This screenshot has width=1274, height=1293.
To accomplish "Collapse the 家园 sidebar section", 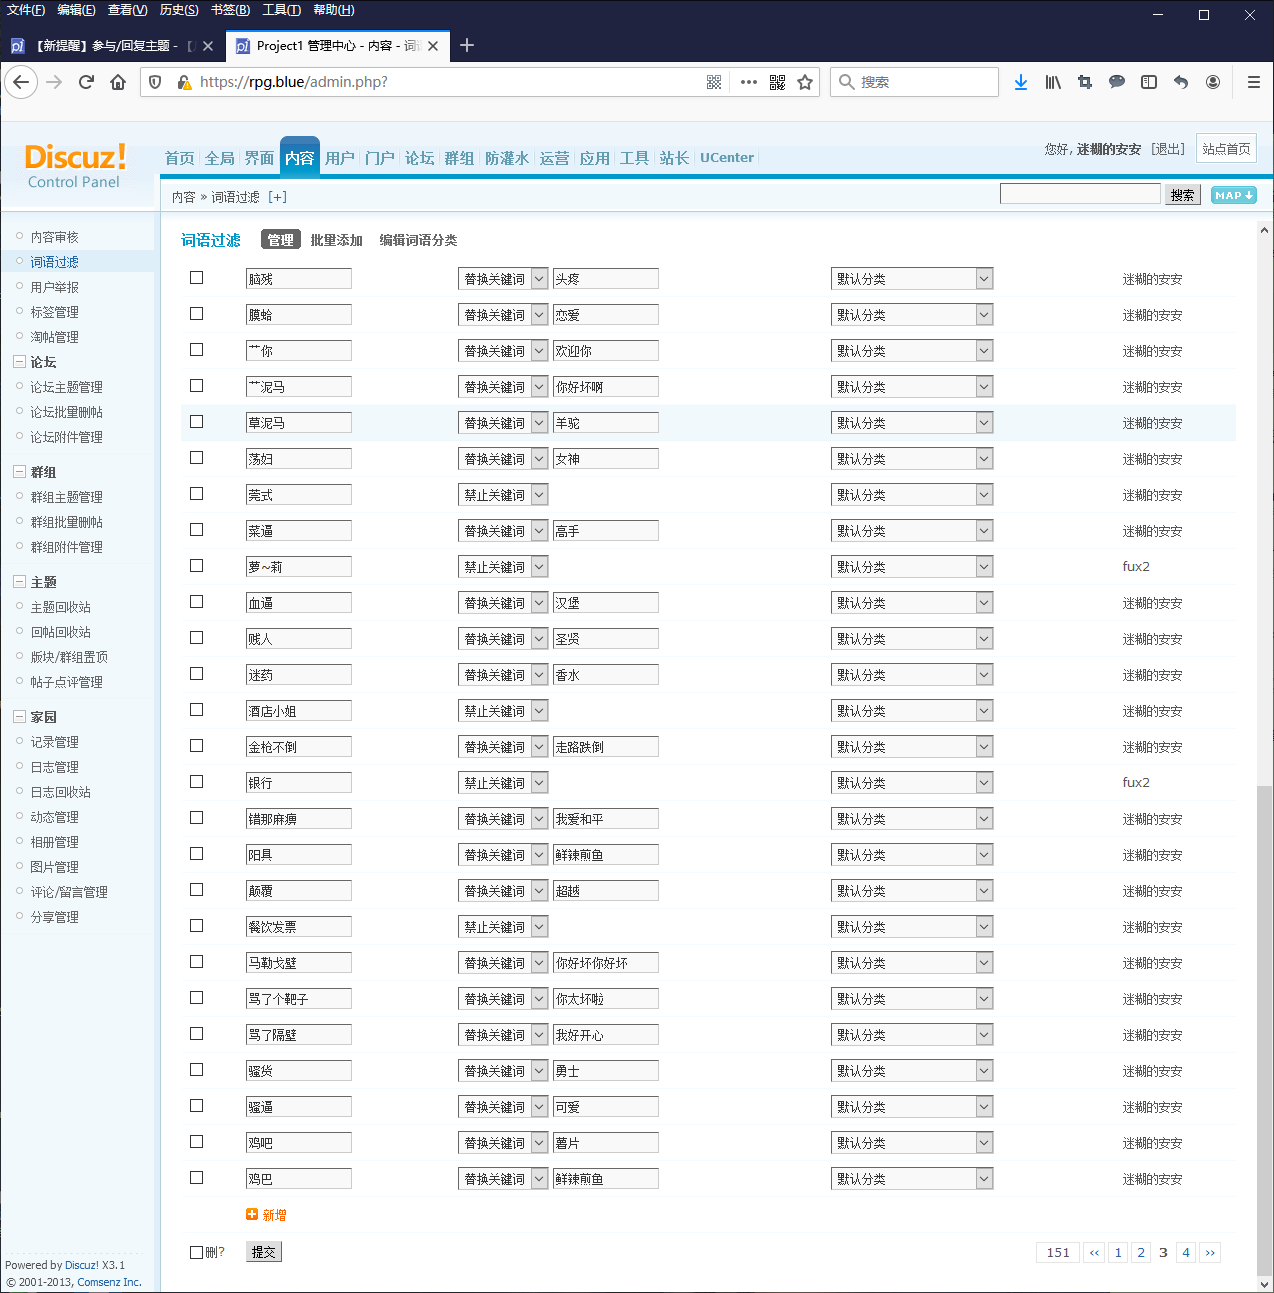I will tap(19, 717).
